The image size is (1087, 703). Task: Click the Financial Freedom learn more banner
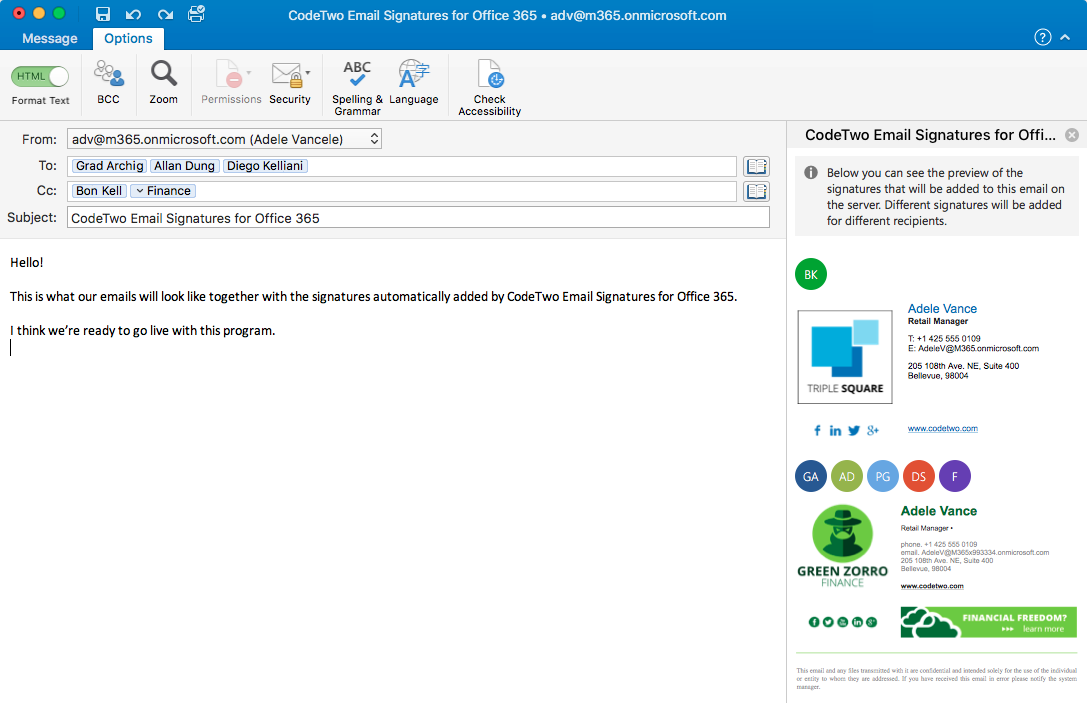point(989,622)
